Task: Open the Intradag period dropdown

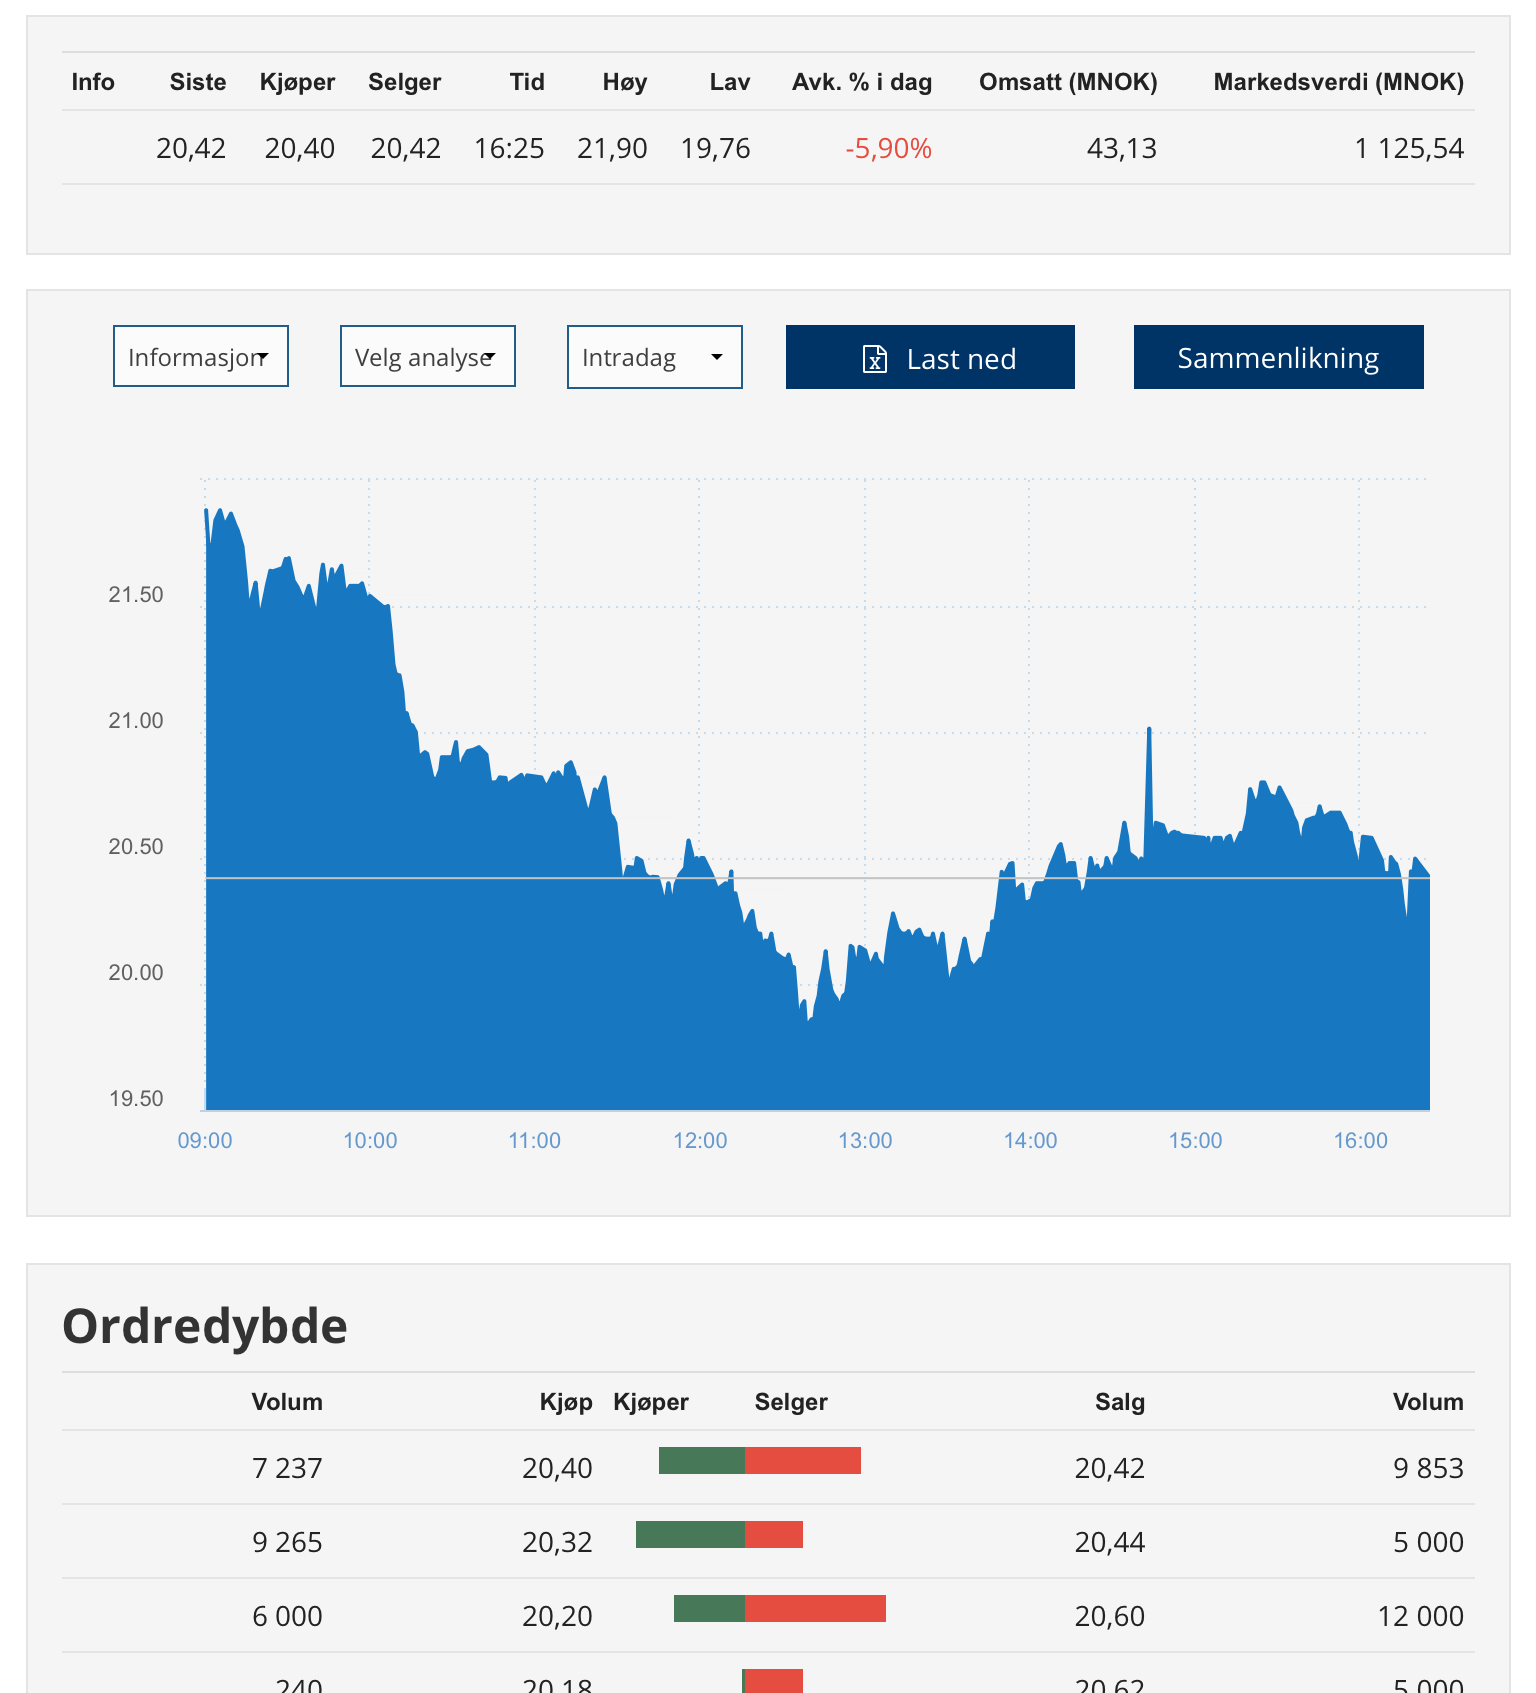Action: 655,356
